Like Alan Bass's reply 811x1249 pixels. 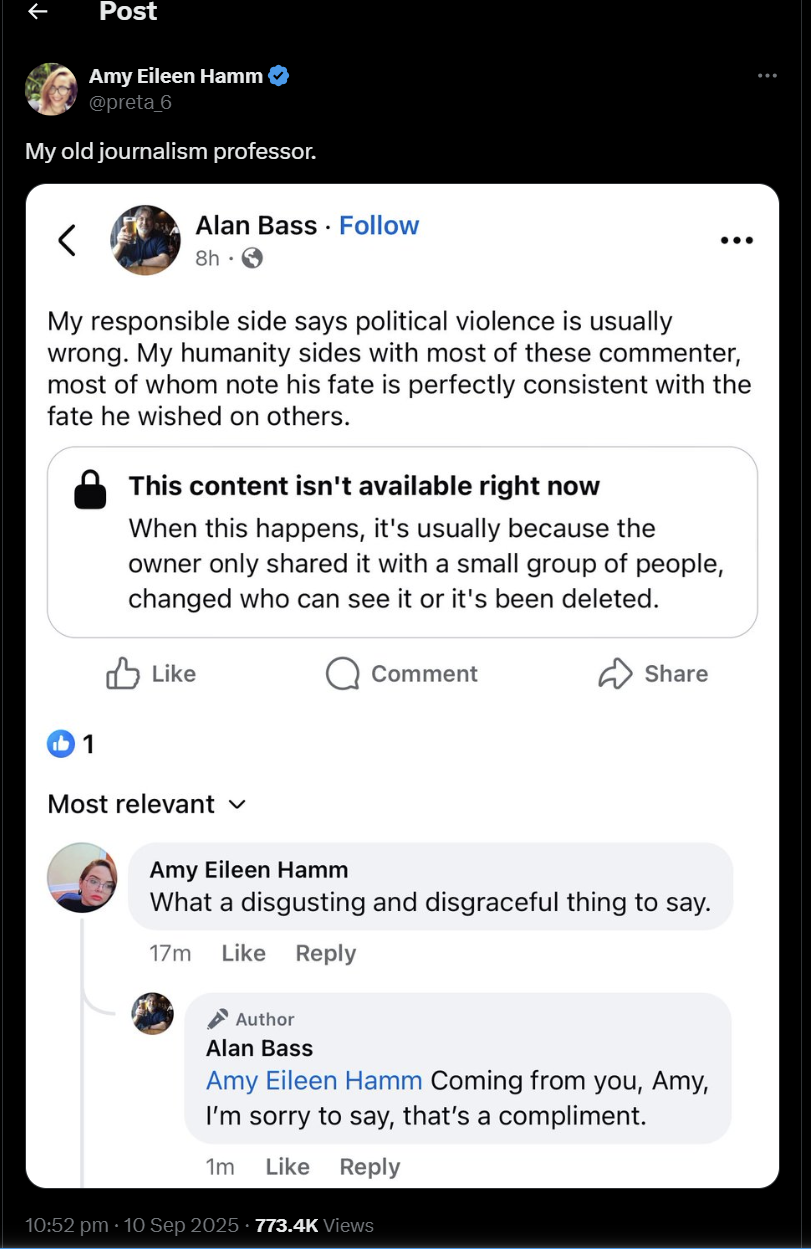287,1166
